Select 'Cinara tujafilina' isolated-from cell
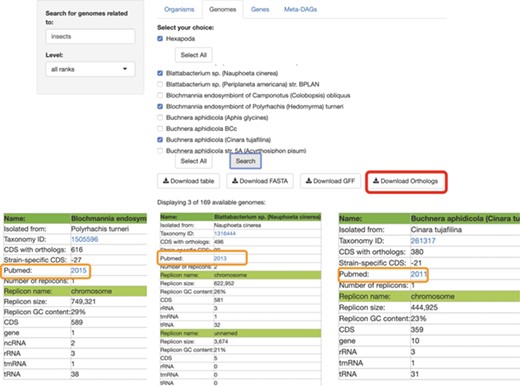The image size is (520, 386). [436, 230]
